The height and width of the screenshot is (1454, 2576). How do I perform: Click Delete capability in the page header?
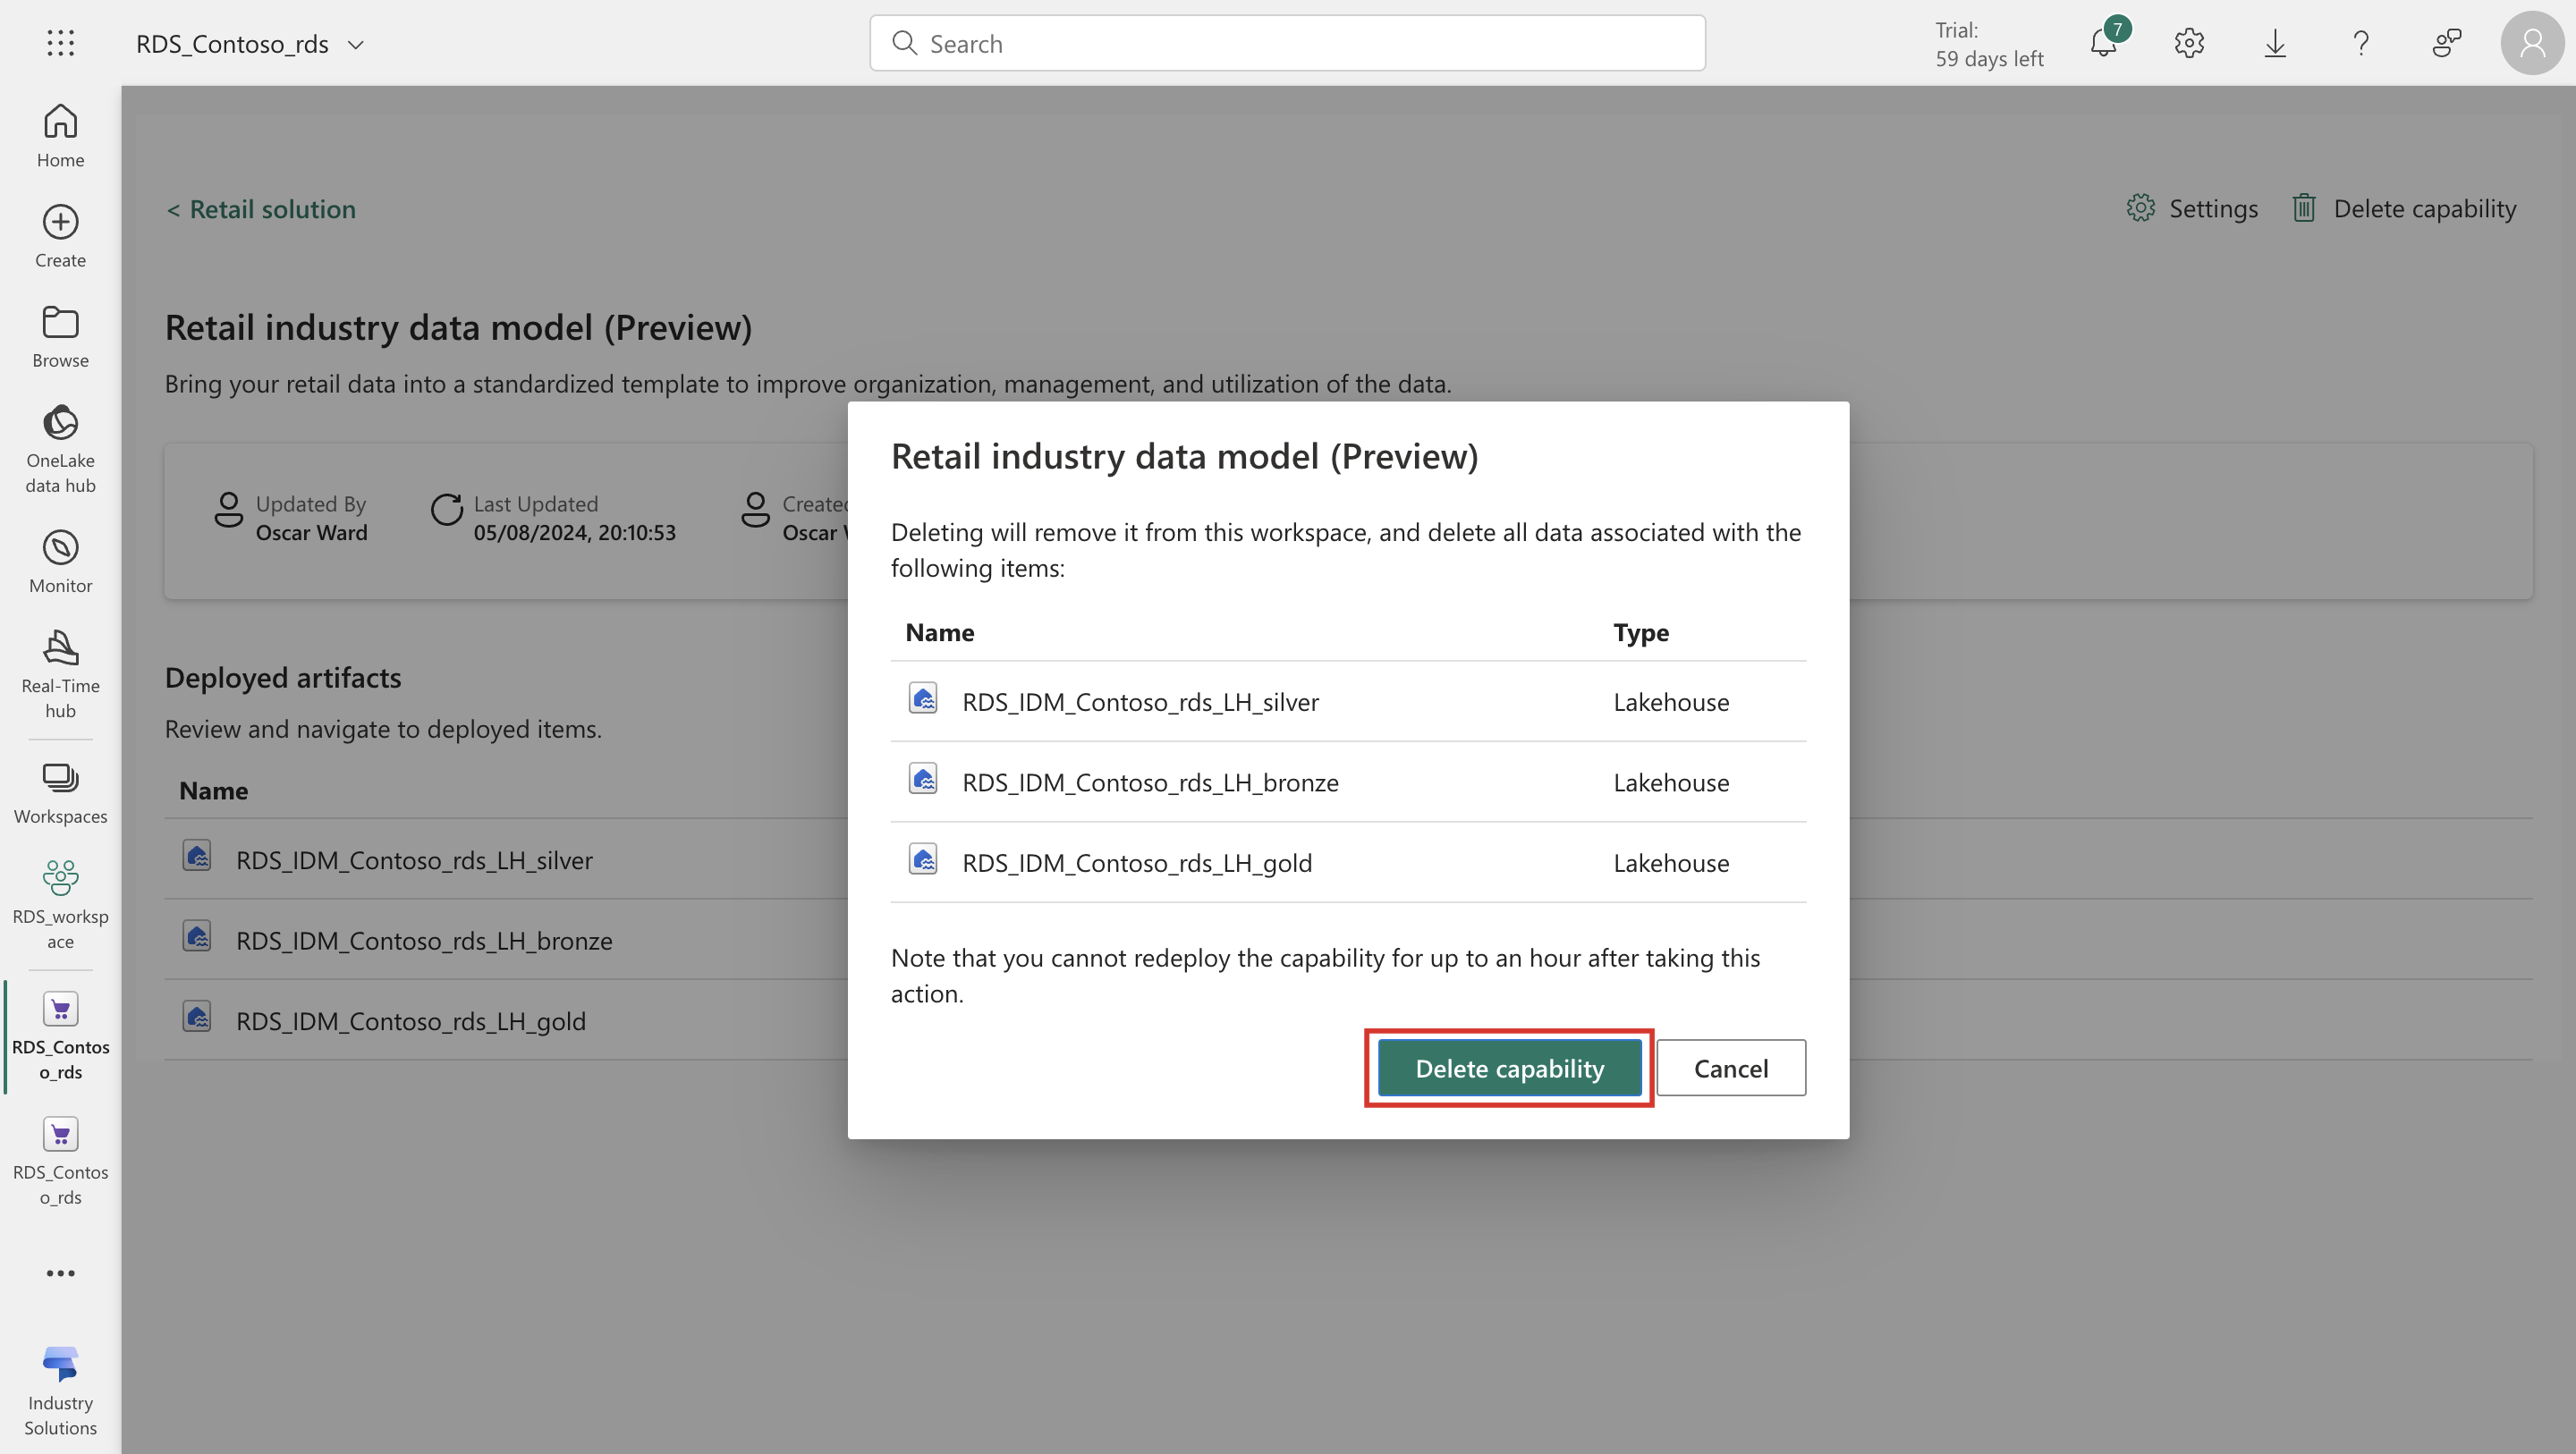[2404, 208]
